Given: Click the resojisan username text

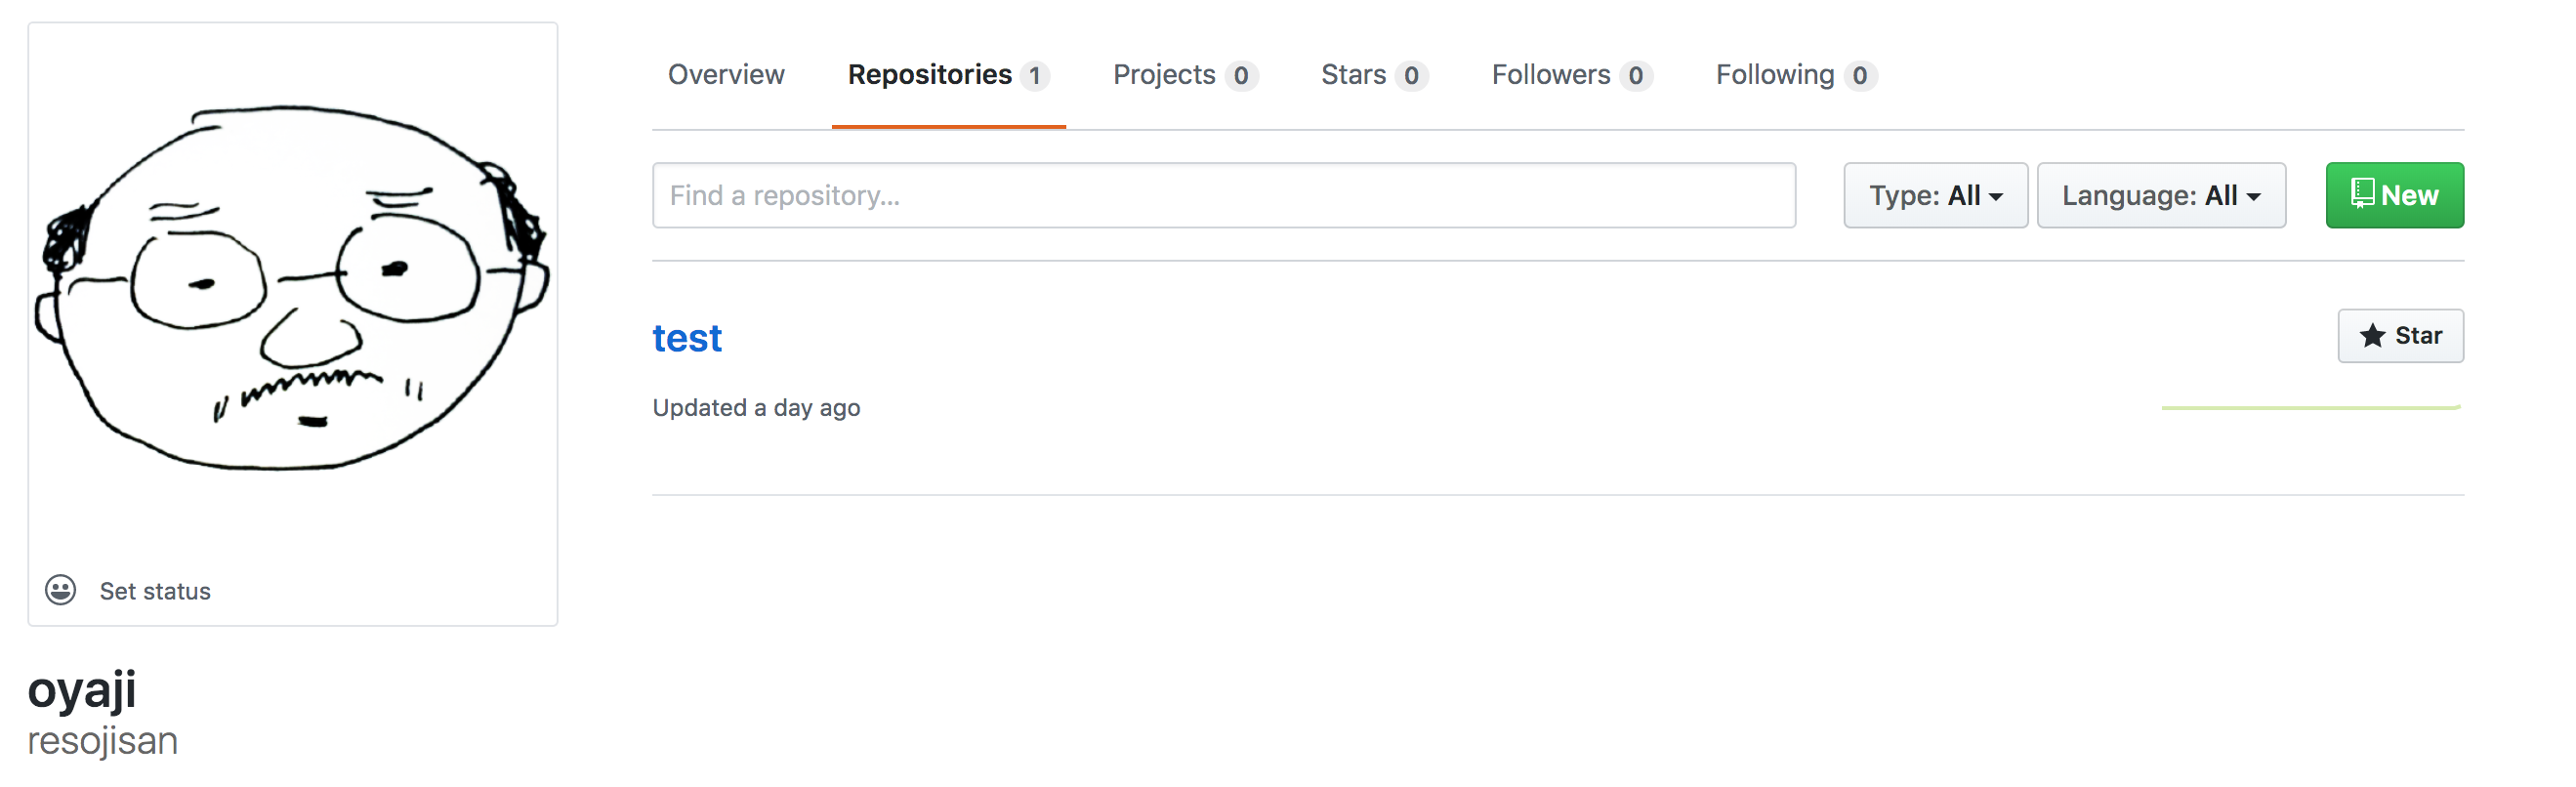Looking at the screenshot, I should click(x=103, y=741).
